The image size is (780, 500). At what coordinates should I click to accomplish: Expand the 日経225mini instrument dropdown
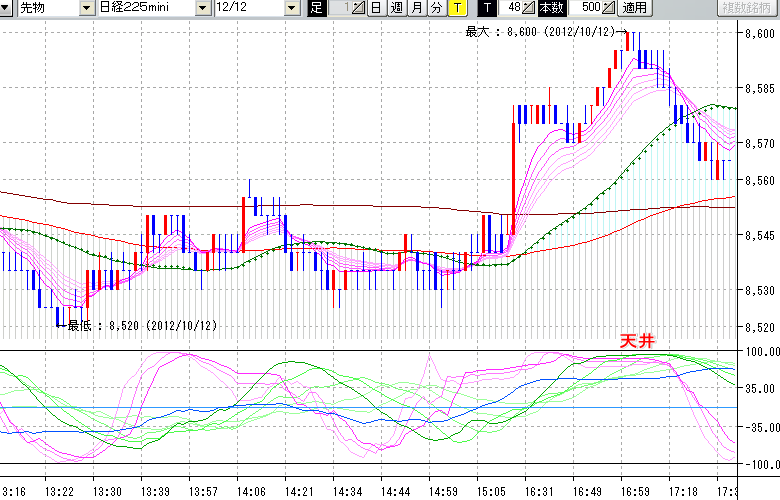(204, 8)
